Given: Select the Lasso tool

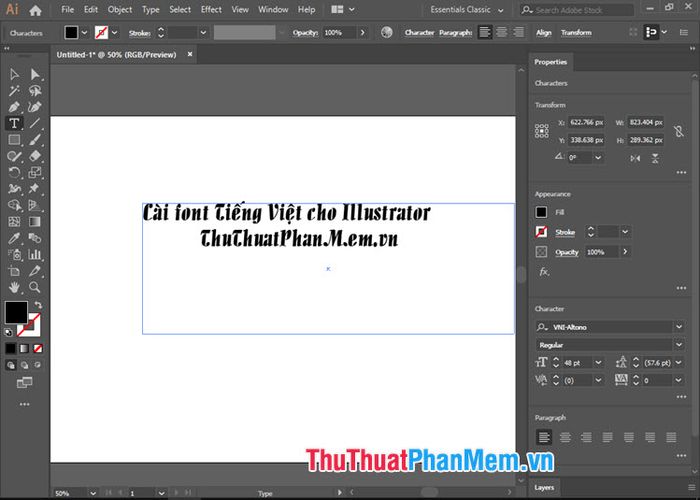Looking at the screenshot, I should [x=35, y=91].
